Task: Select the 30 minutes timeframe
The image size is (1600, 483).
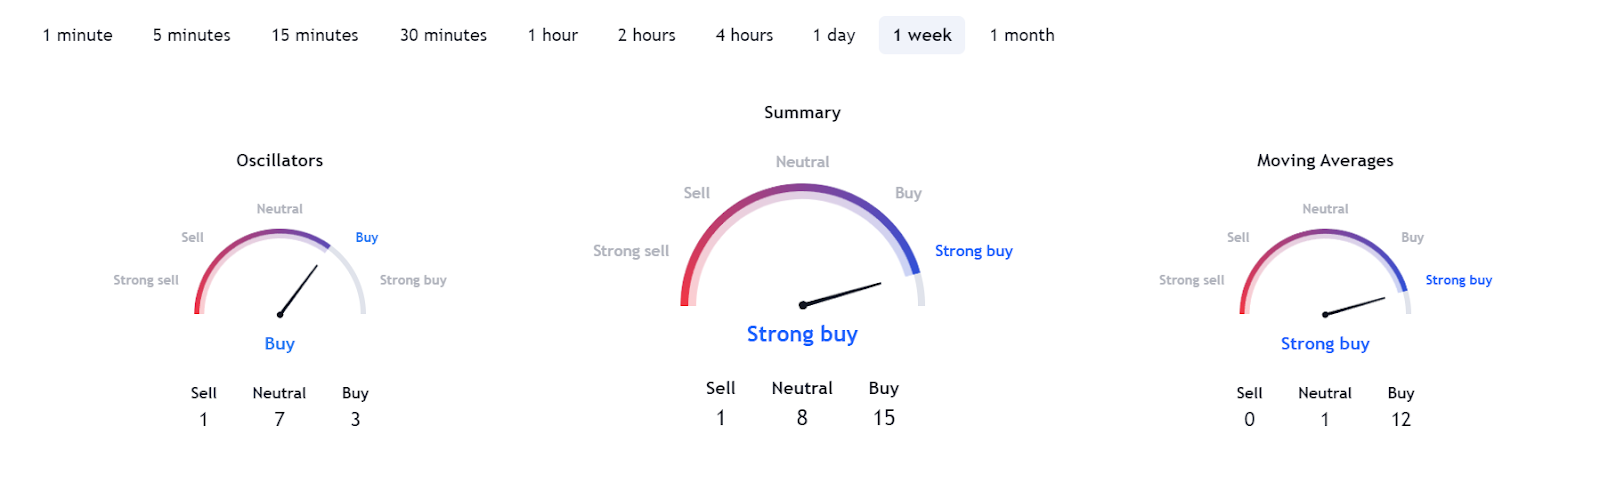Action: (x=443, y=35)
